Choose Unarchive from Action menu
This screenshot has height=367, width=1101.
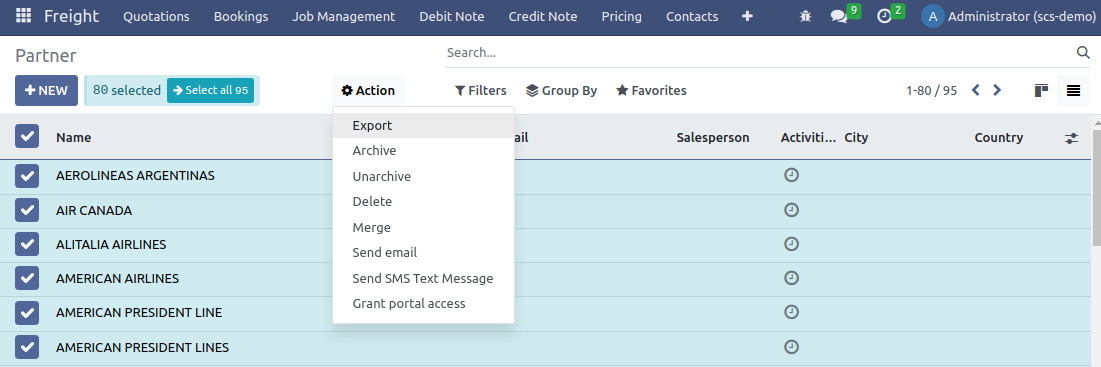(423, 176)
